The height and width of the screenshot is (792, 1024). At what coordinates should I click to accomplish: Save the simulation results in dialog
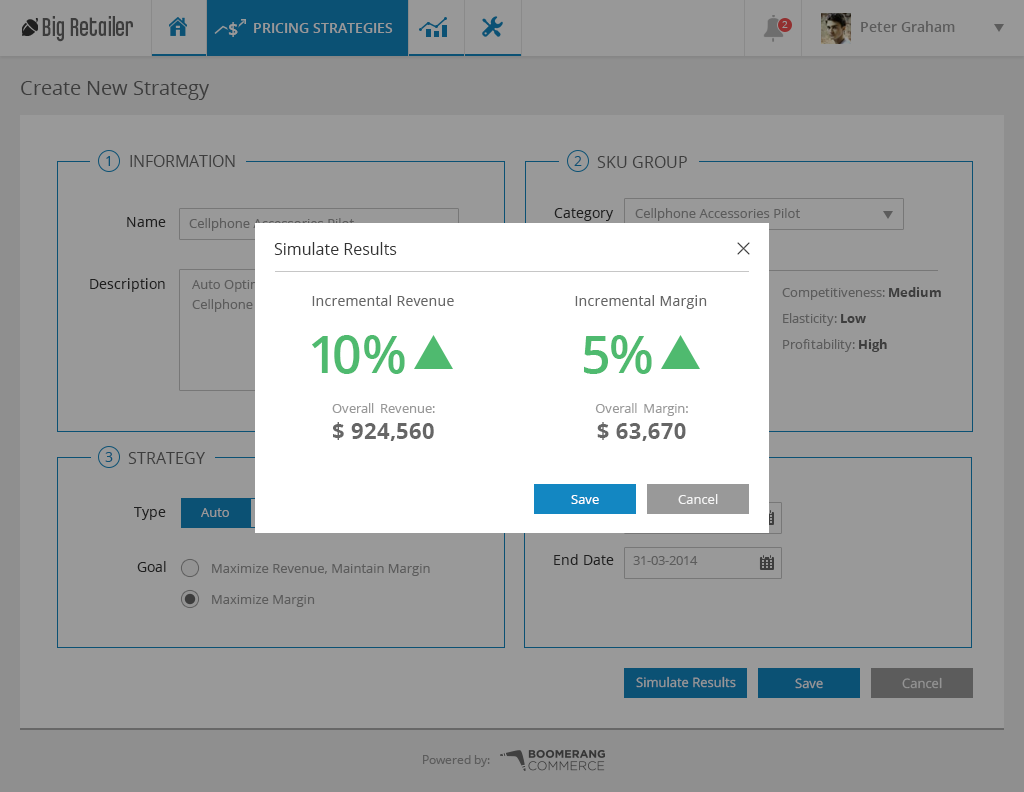[584, 499]
